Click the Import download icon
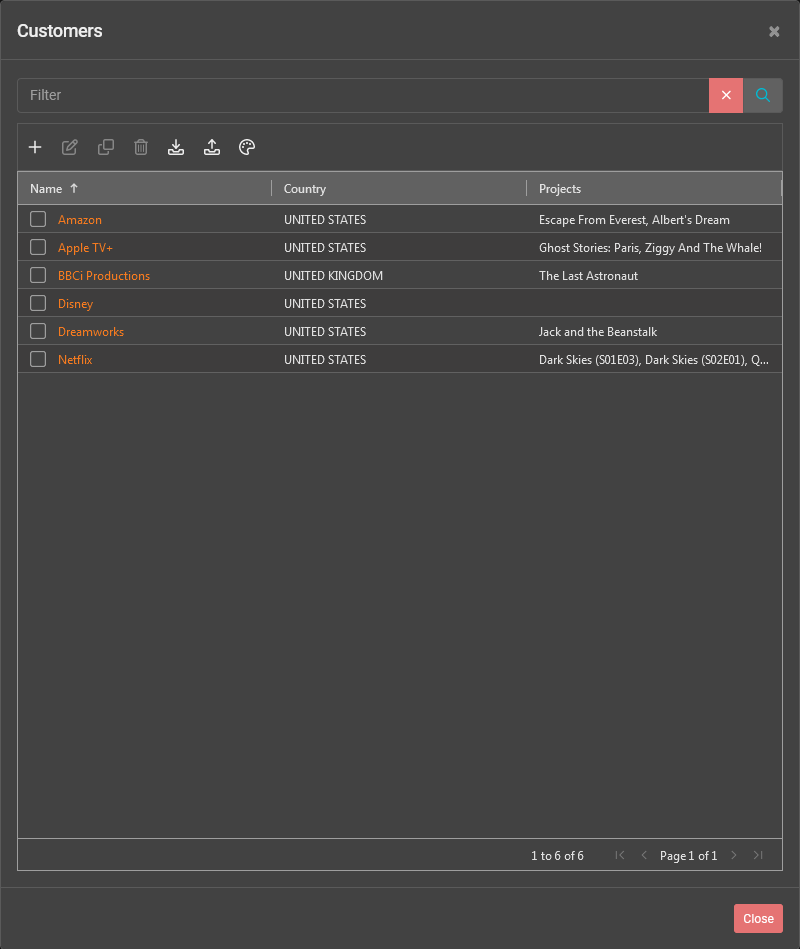 (x=176, y=147)
